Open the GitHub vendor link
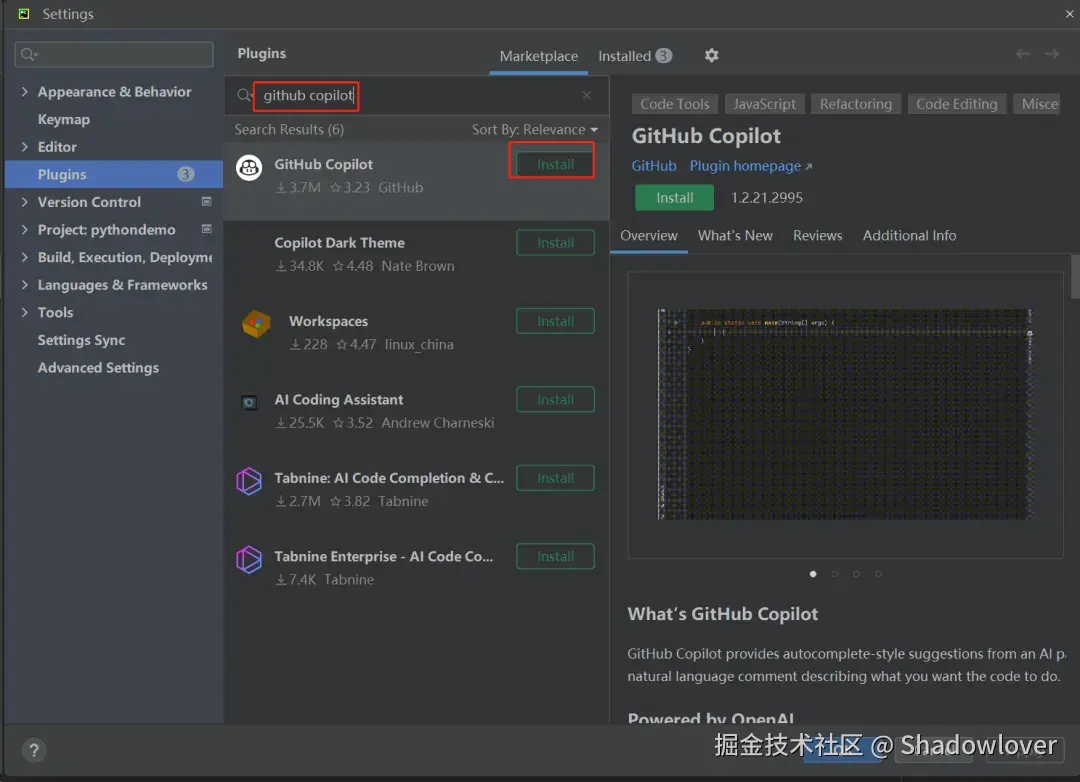1080x782 pixels. click(654, 166)
